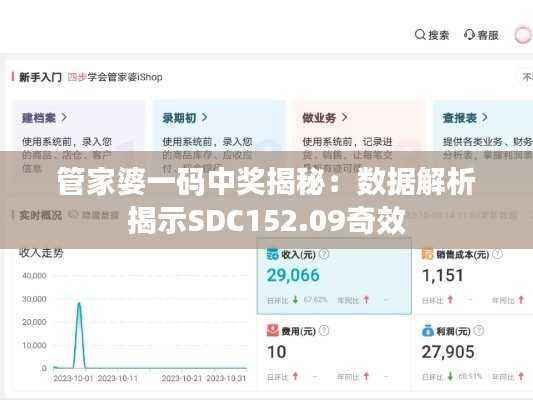The height and width of the screenshot is (400, 533).
Task: Click the peak of the income trend line
Action: click(79, 303)
